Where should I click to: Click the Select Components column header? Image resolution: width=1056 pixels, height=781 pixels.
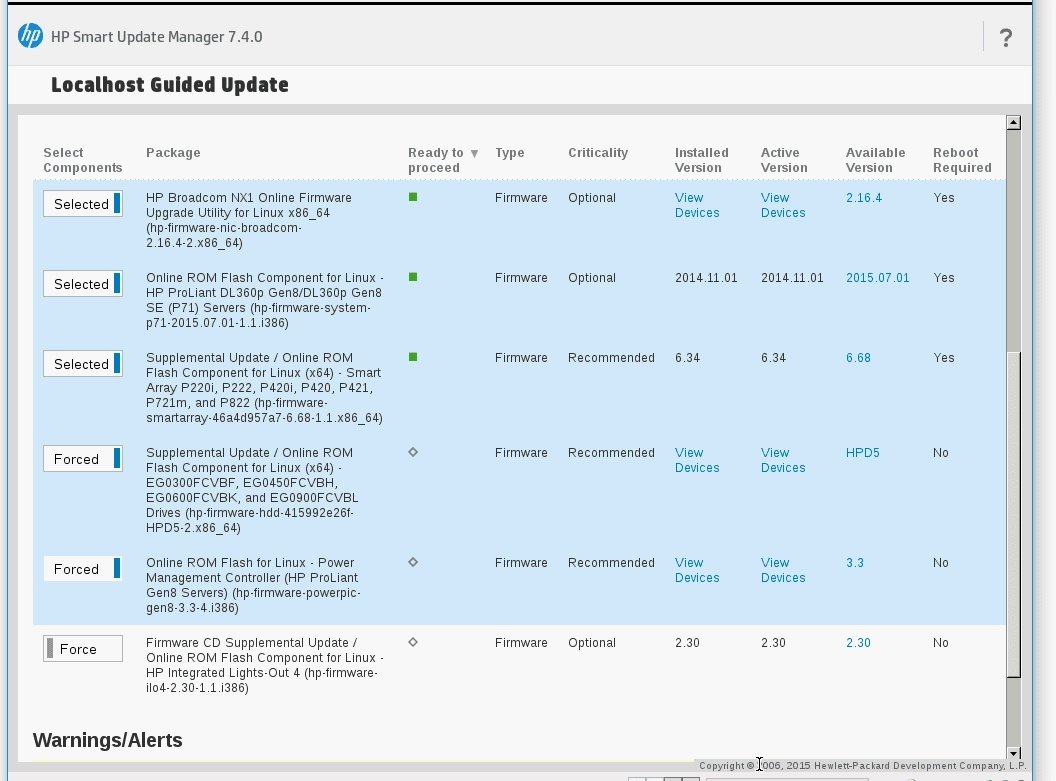(x=83, y=160)
